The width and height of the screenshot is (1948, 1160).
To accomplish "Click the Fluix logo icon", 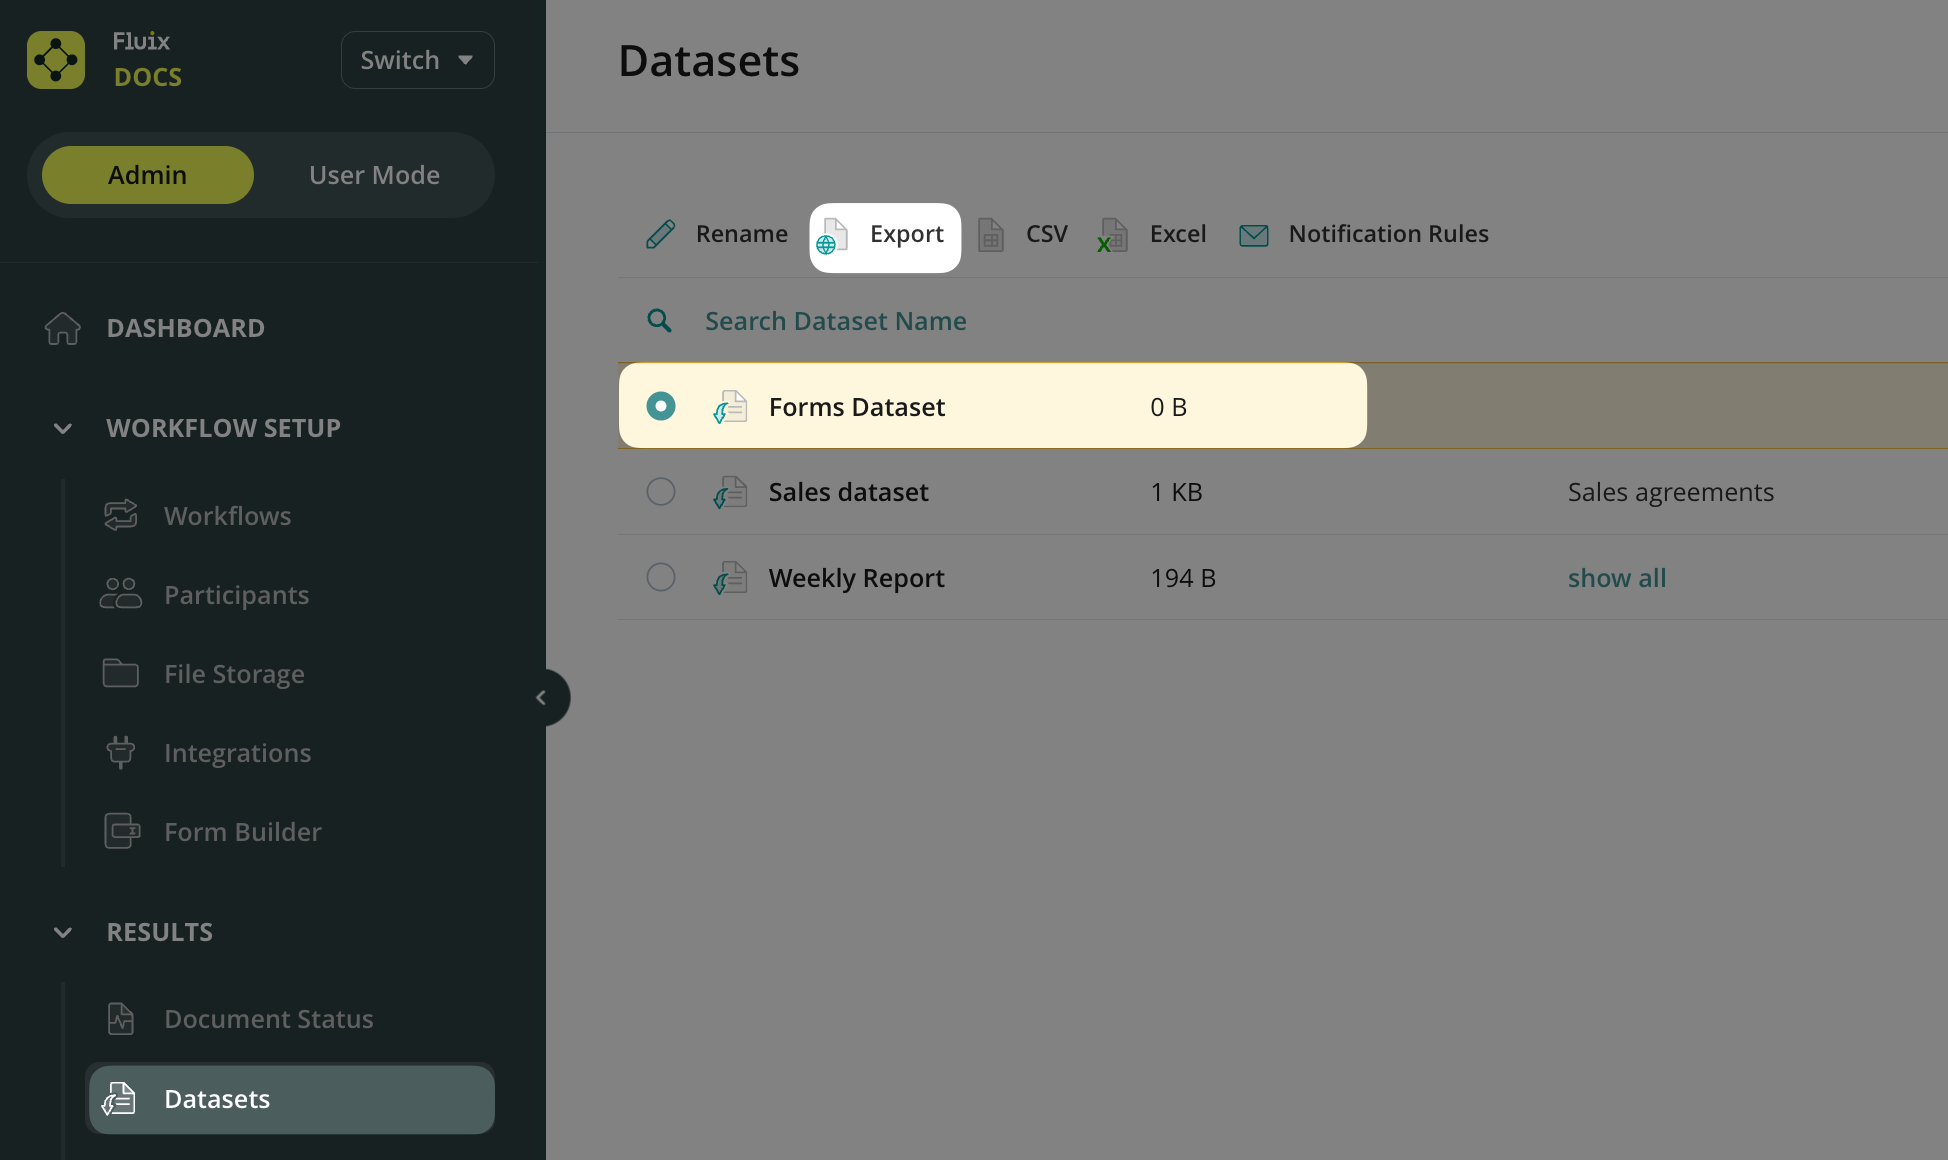I will tap(56, 60).
